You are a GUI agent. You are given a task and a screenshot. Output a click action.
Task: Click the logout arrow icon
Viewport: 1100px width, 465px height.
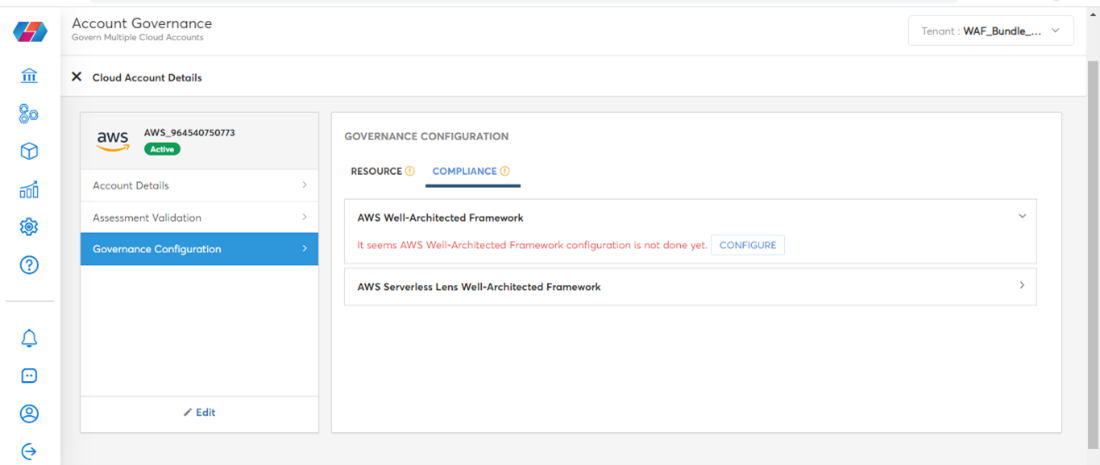pyautogui.click(x=29, y=451)
